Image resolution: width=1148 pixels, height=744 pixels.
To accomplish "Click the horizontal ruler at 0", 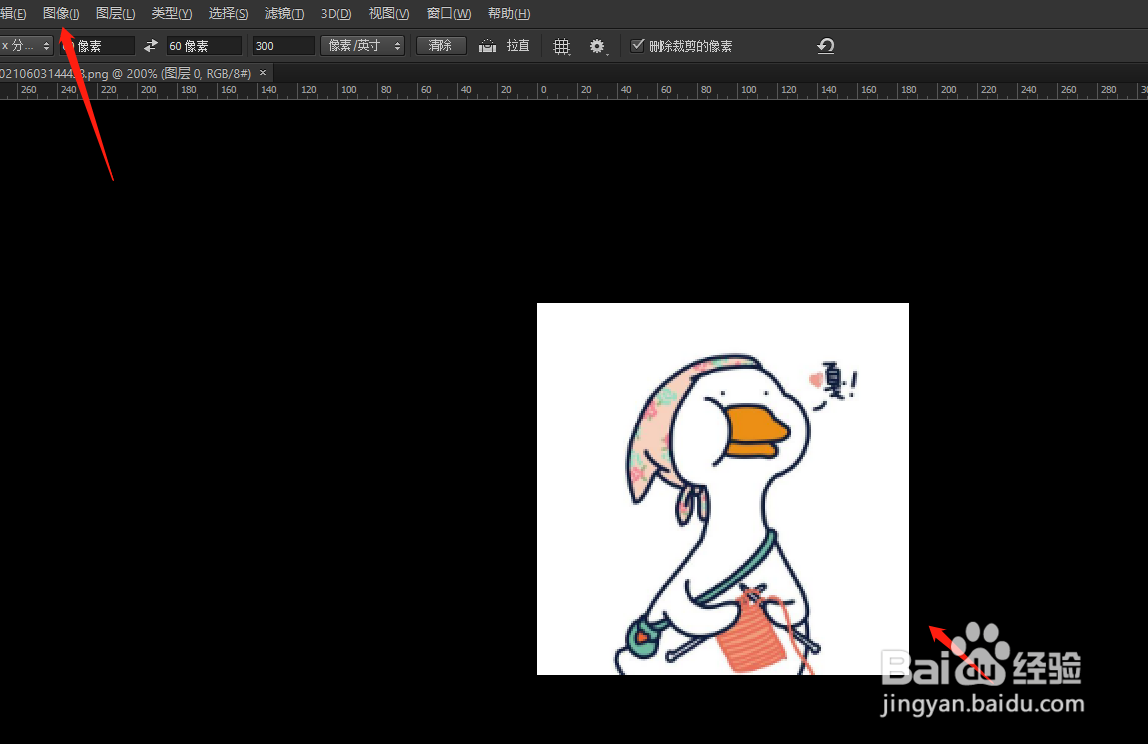I will click(543, 90).
